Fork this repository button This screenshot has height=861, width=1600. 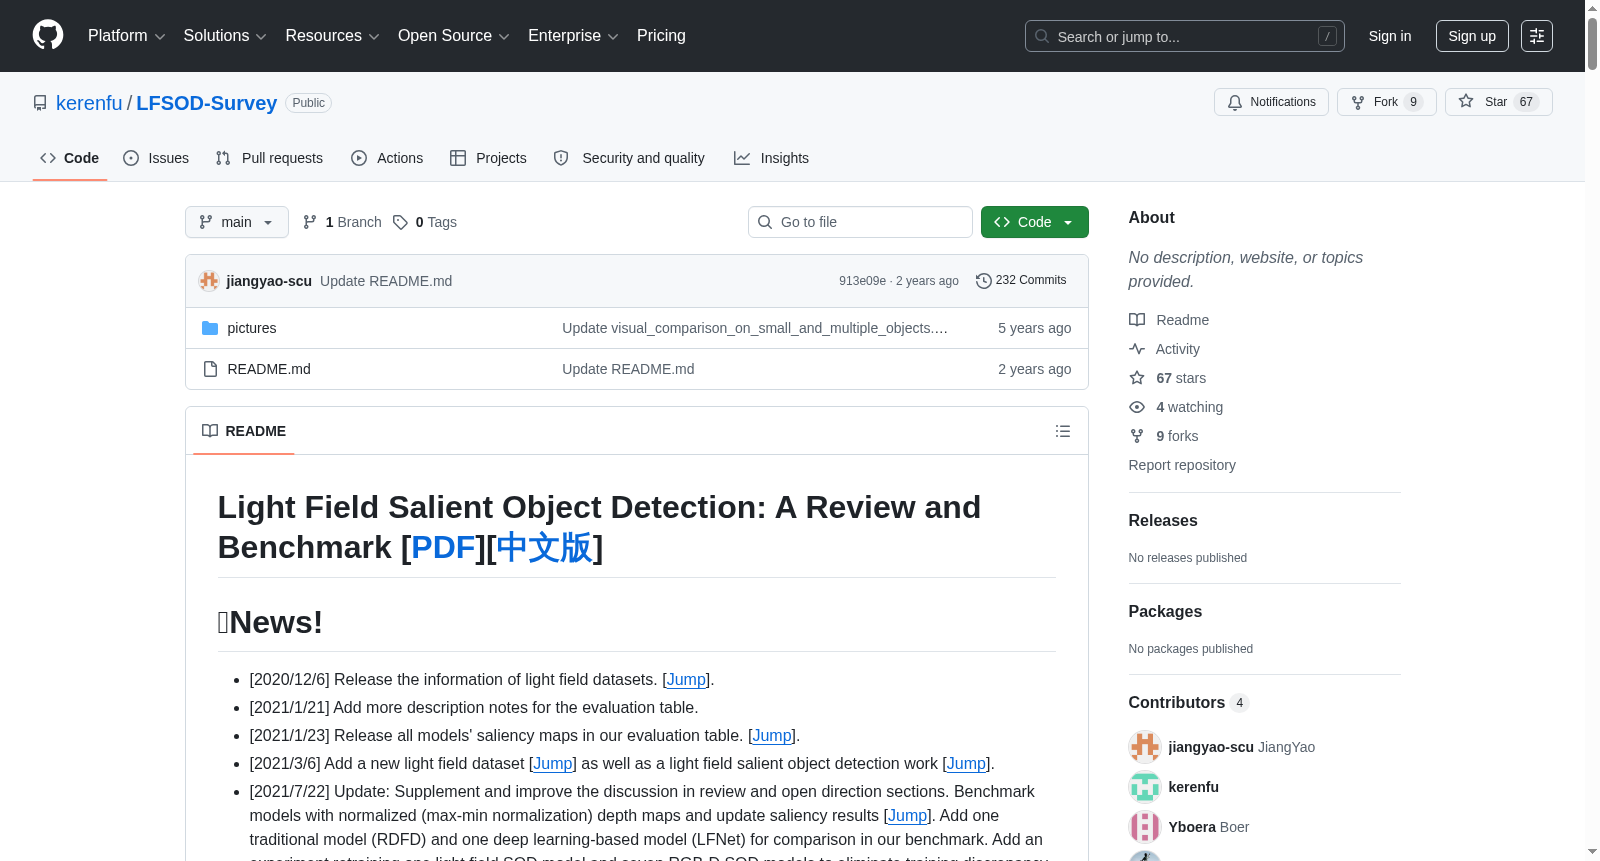[1386, 102]
